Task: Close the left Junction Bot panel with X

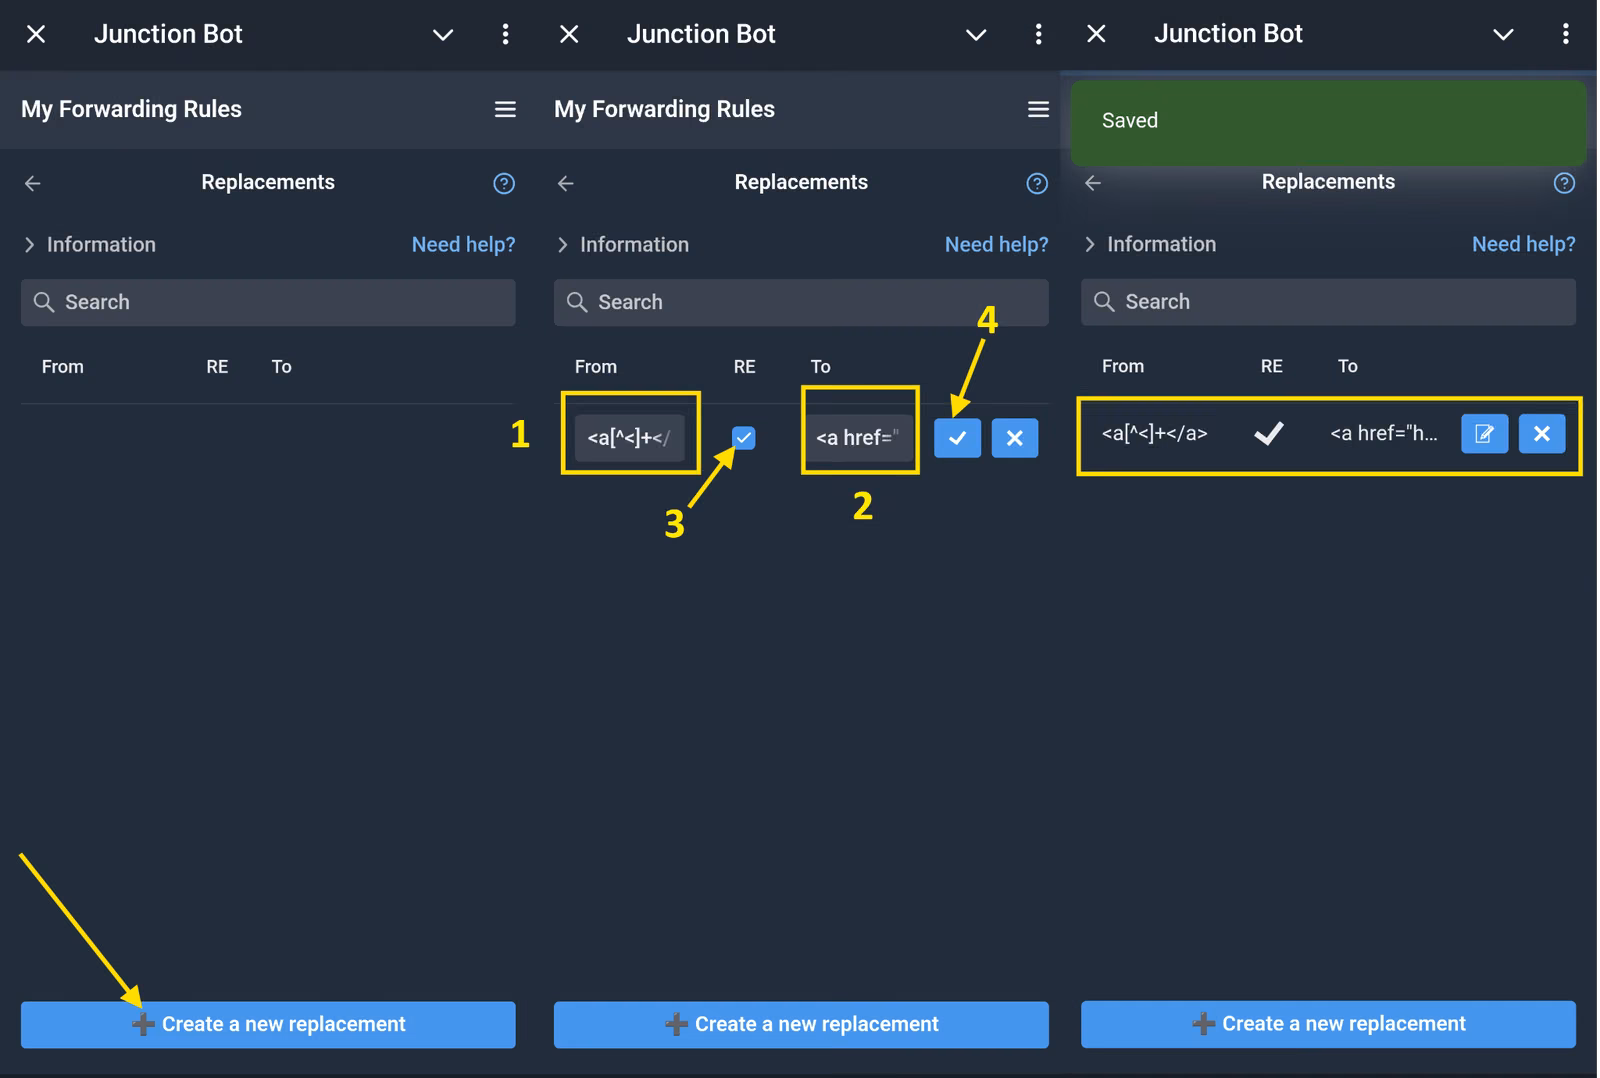Action: [x=36, y=34]
